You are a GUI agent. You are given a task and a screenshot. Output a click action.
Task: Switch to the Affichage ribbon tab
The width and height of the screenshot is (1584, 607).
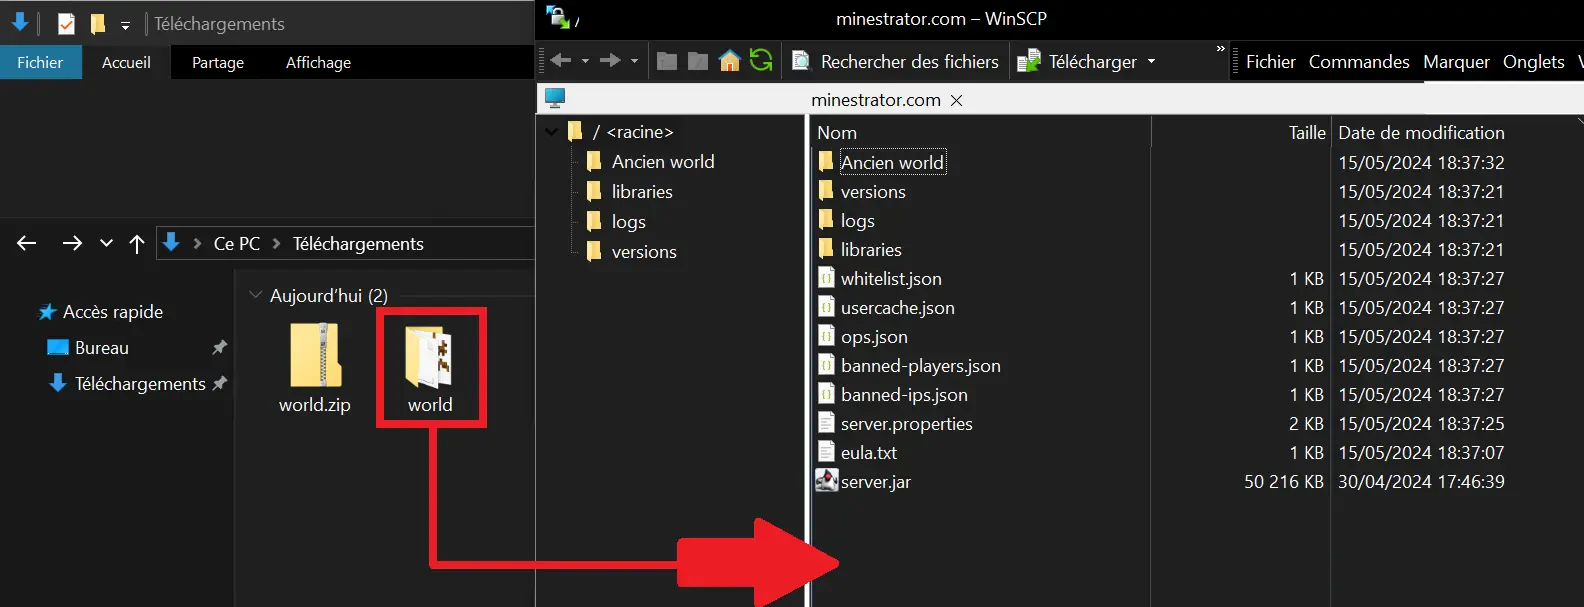tap(318, 62)
